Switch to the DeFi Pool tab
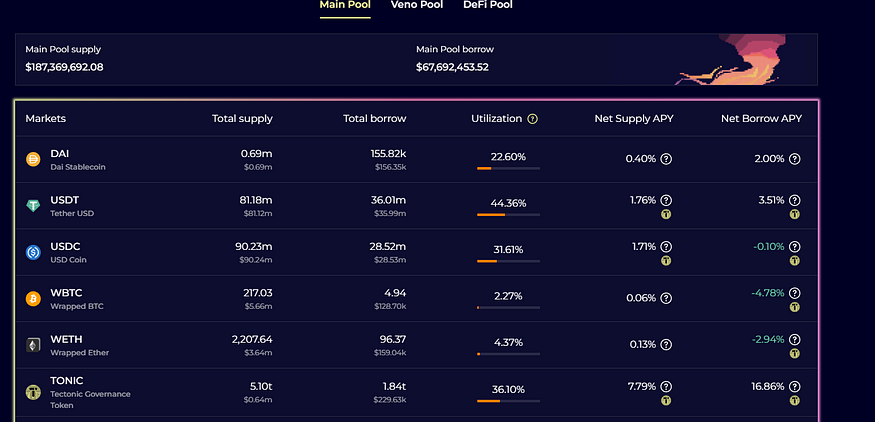 488,5
